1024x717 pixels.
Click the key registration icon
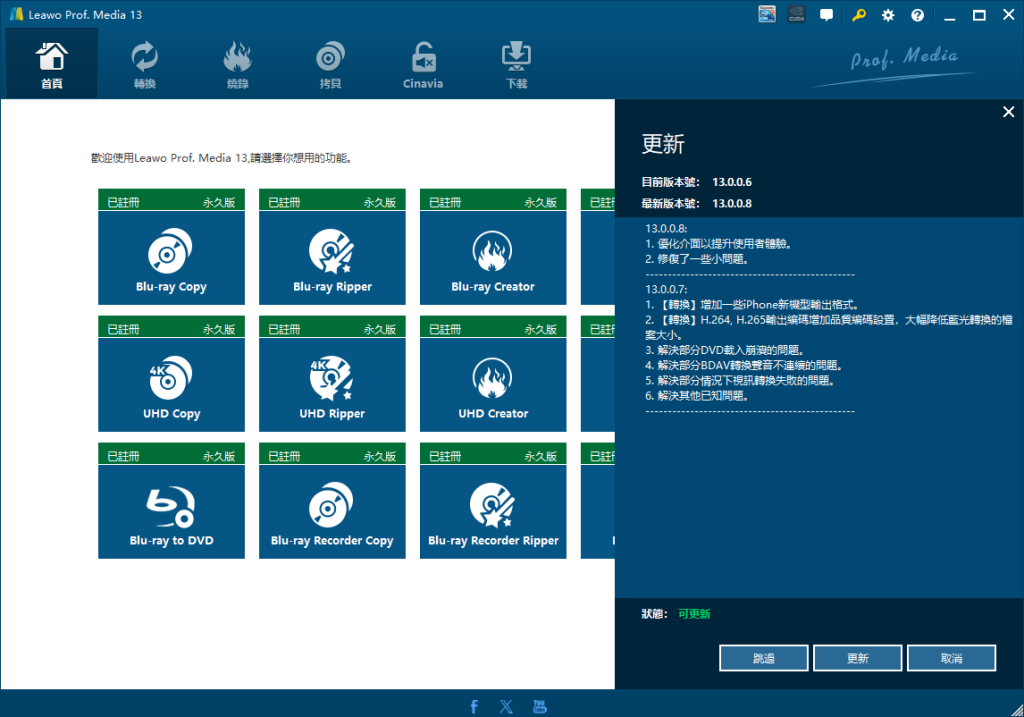[x=859, y=15]
